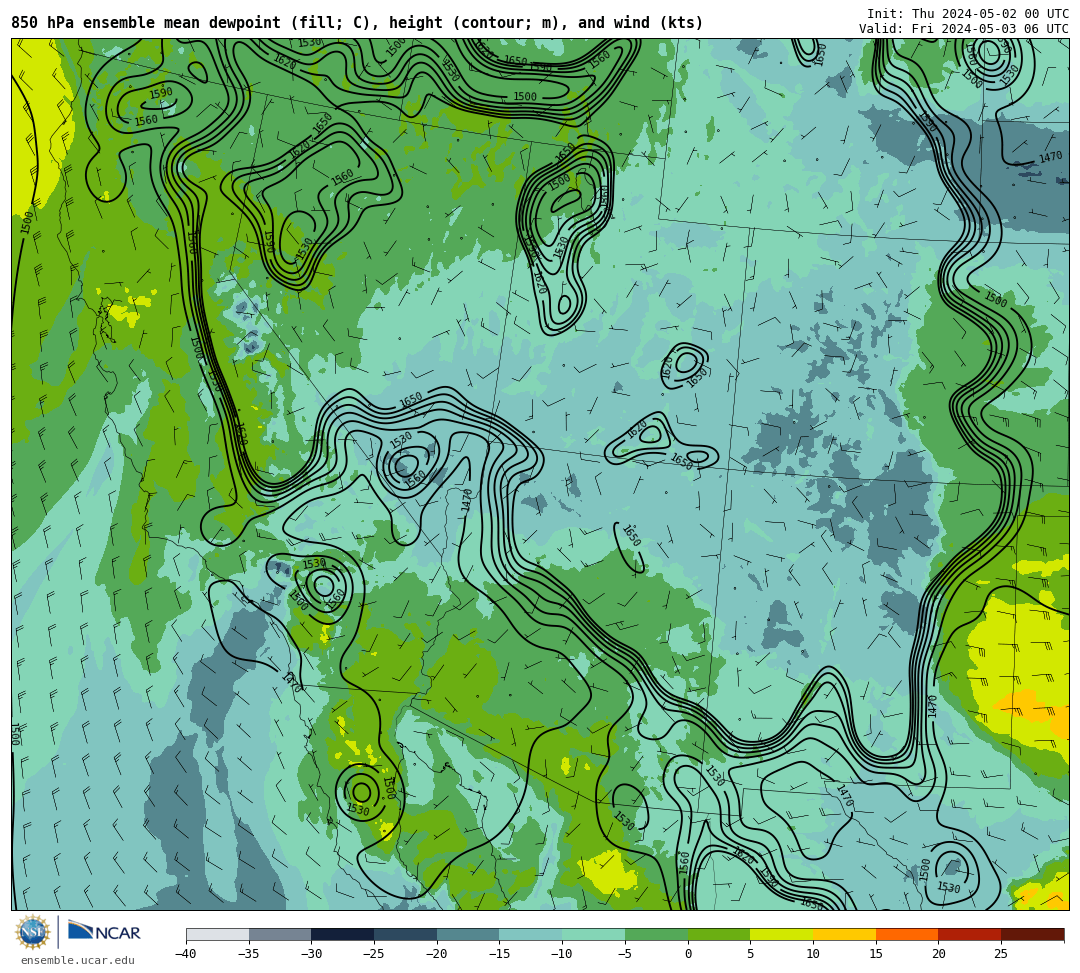Click the positive 20 colorbar tick label
The width and height of the screenshot is (1080, 973).
point(939,954)
